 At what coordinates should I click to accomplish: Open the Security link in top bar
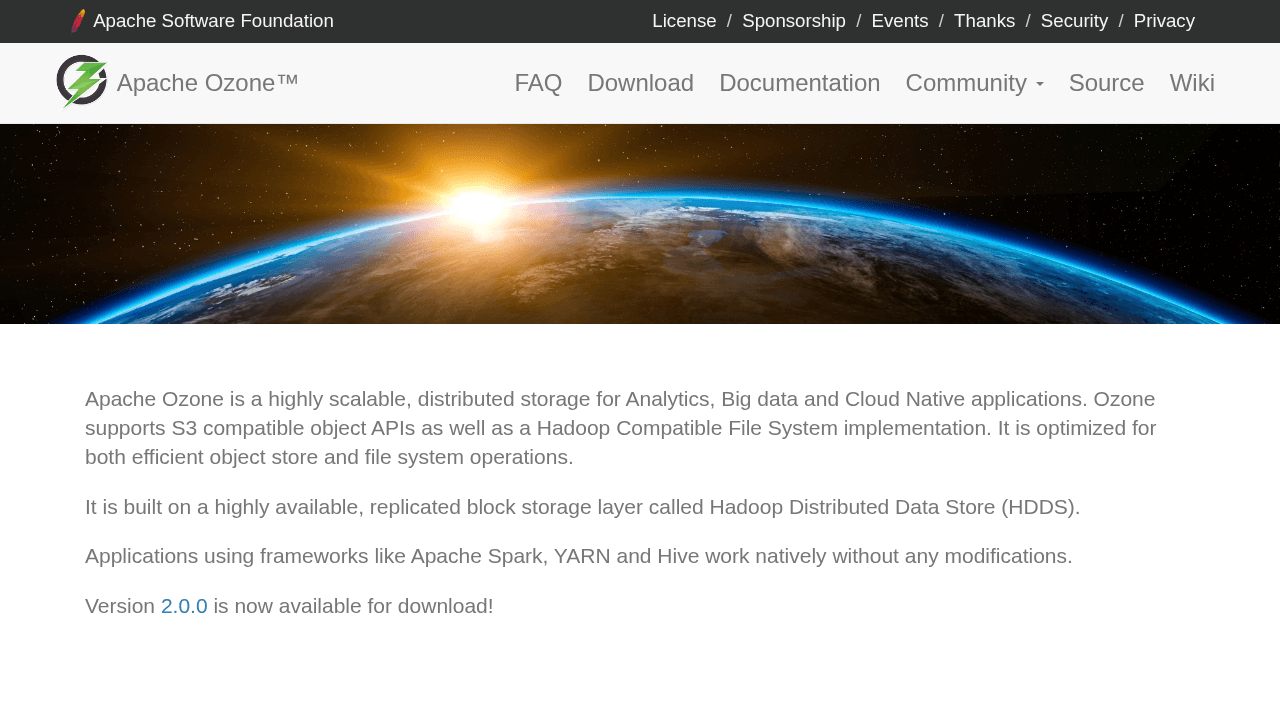[1074, 21]
